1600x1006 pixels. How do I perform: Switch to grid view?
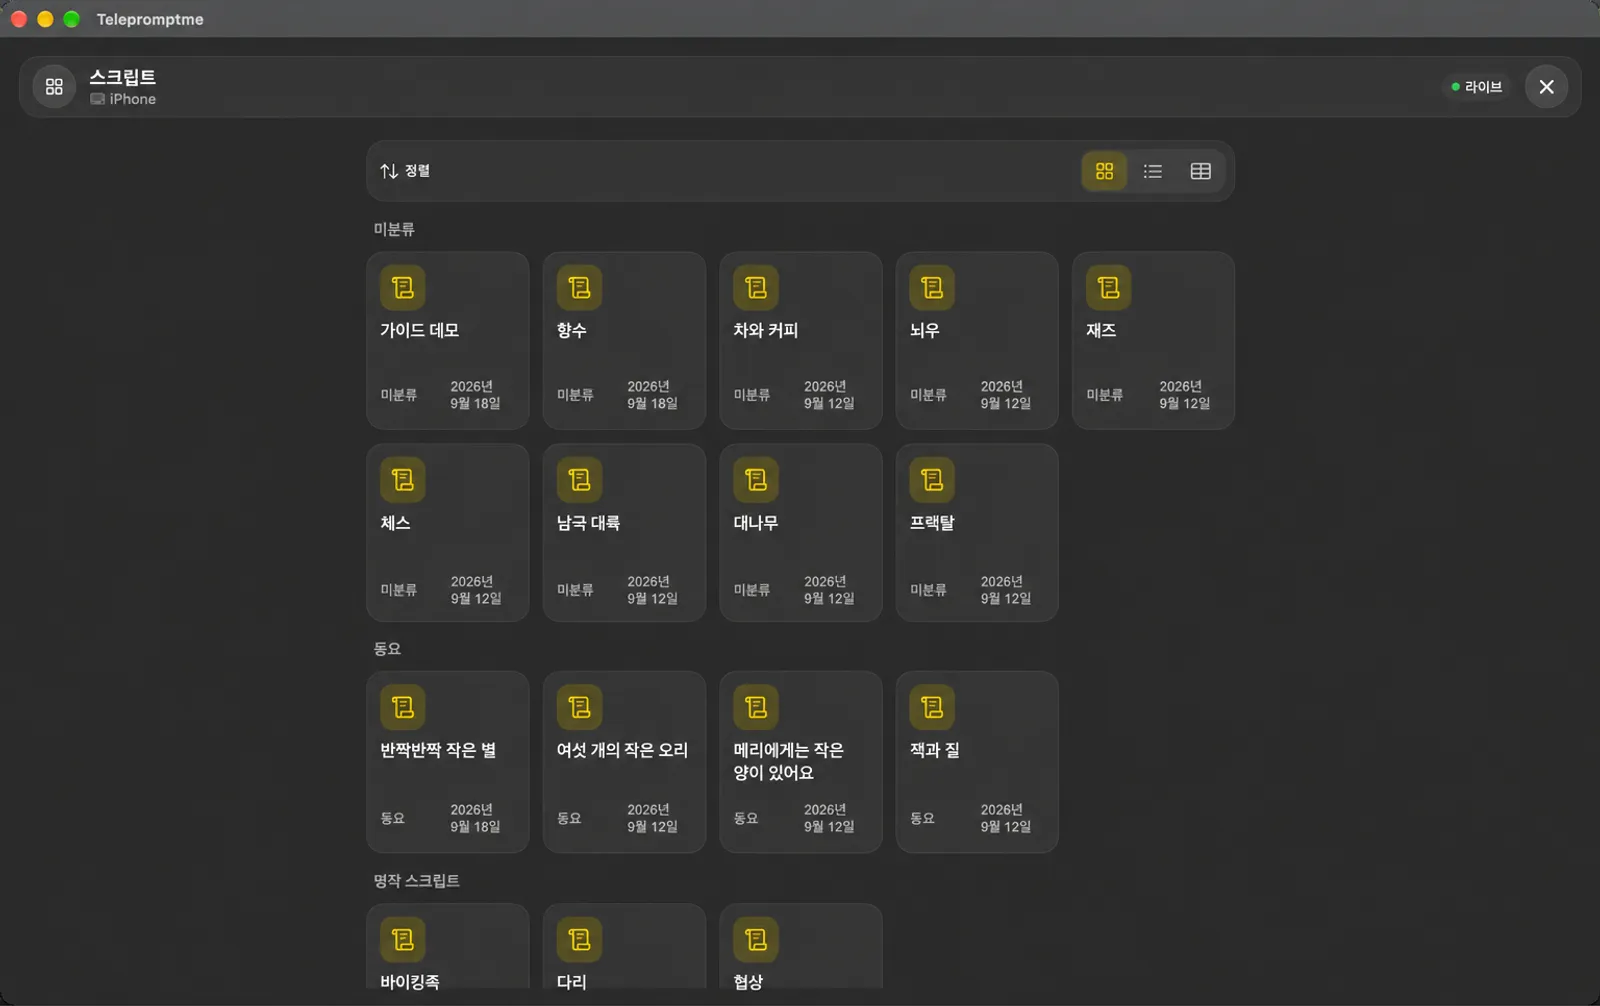tap(1104, 171)
